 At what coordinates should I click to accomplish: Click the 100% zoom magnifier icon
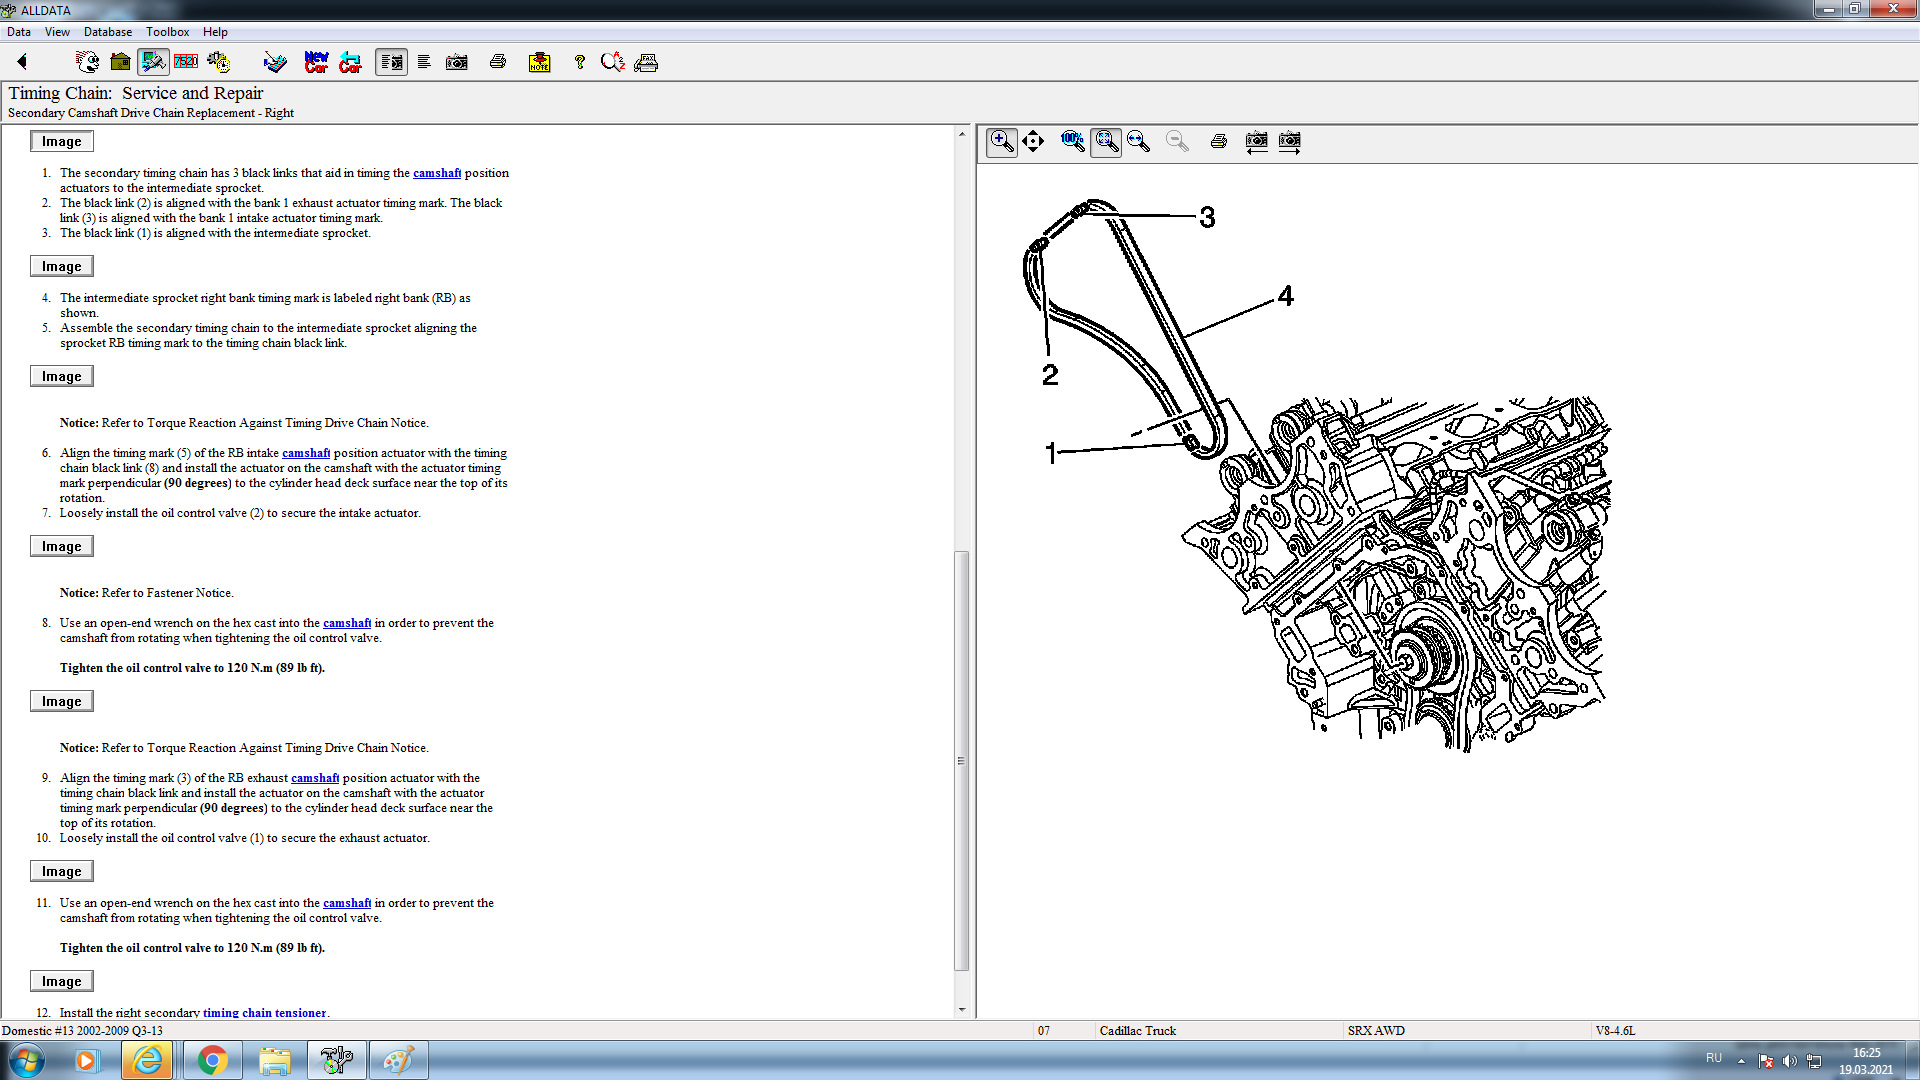point(1072,141)
